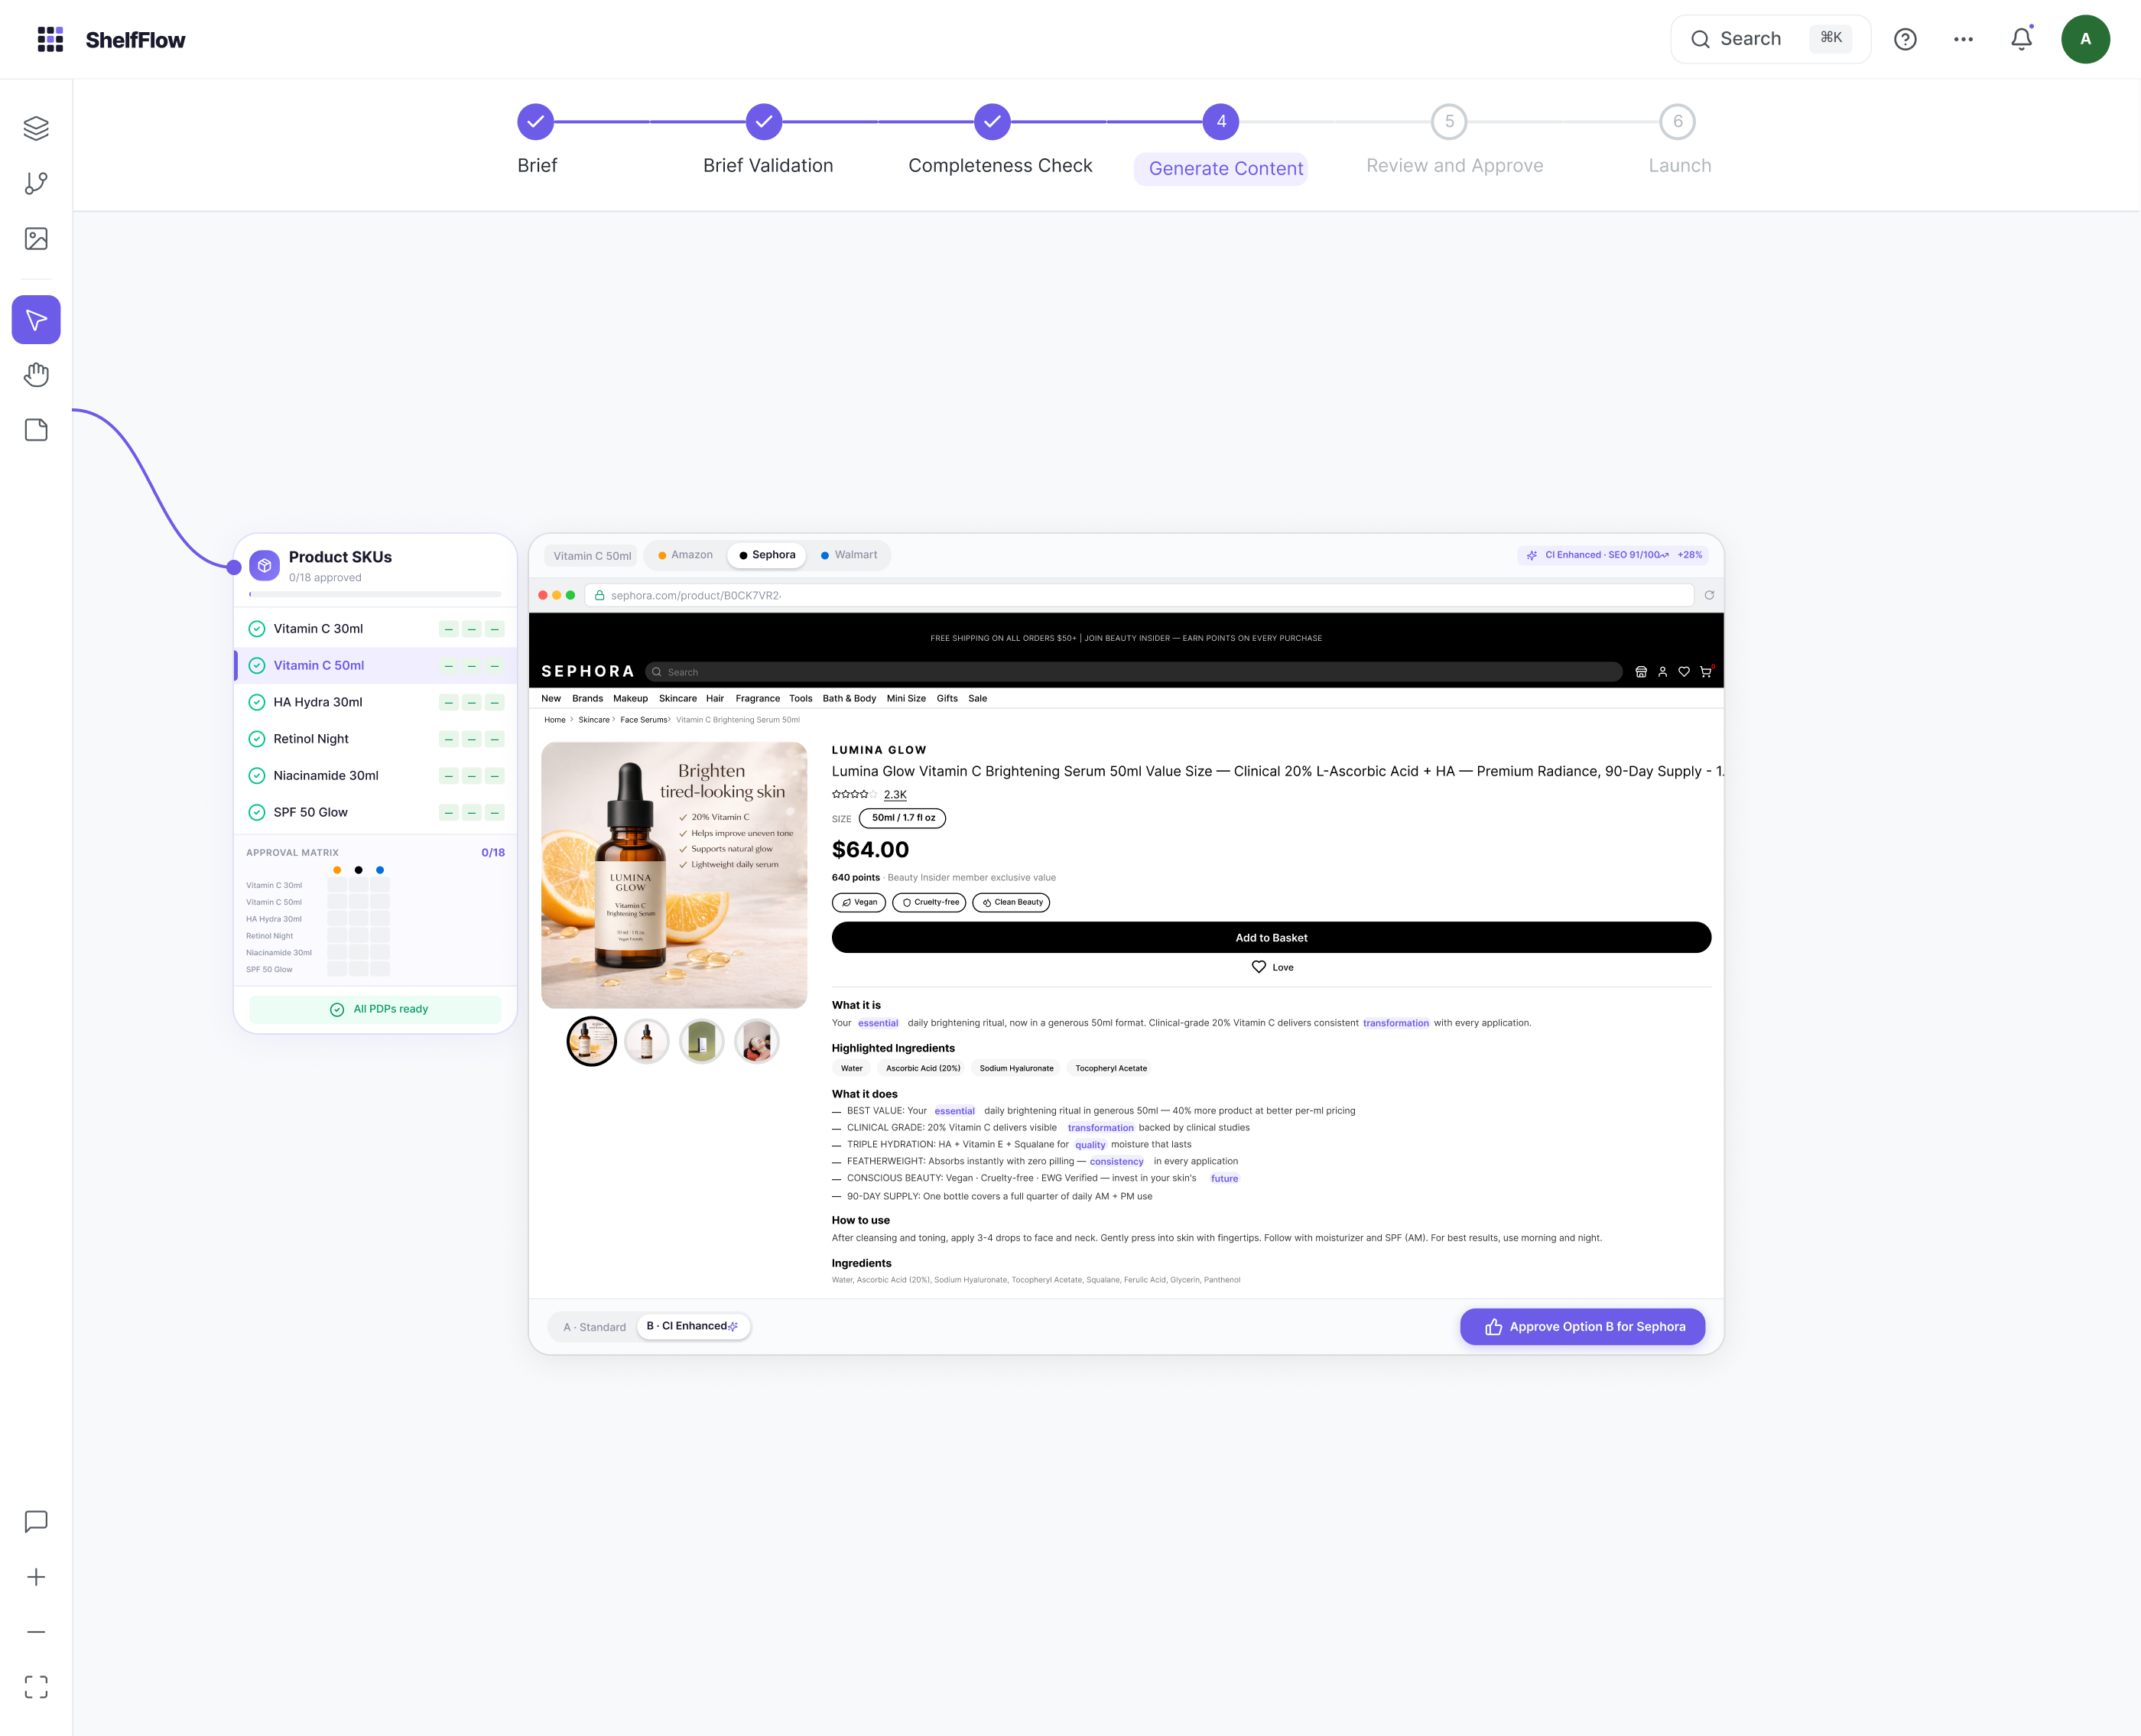The width and height of the screenshot is (2141, 1736).
Task: Switch to the Amazon tab
Action: tap(685, 555)
